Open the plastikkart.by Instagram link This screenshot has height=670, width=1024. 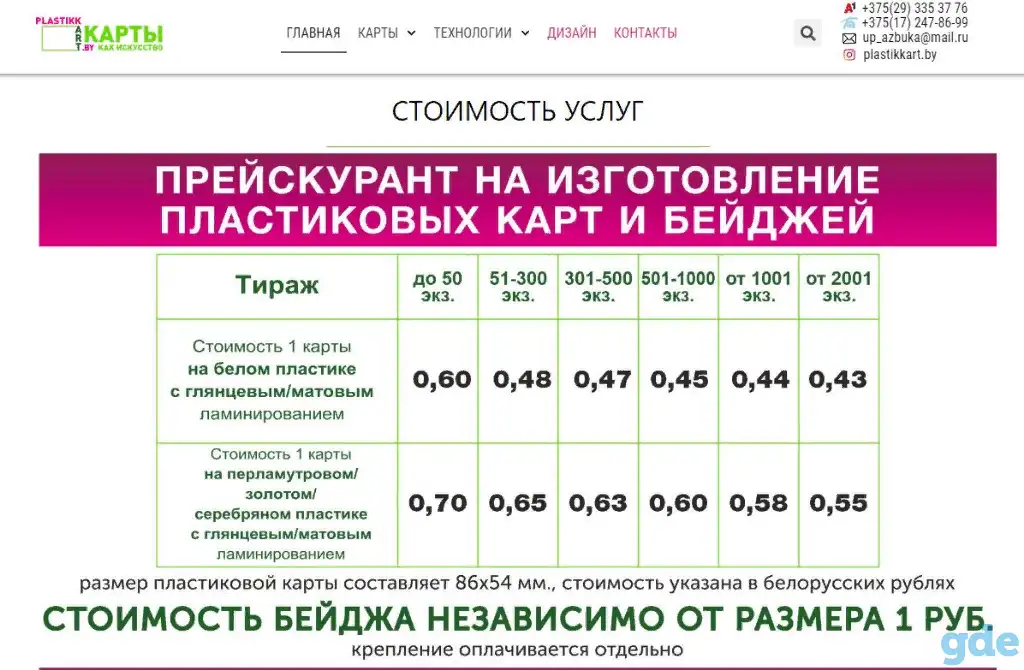(x=900, y=55)
